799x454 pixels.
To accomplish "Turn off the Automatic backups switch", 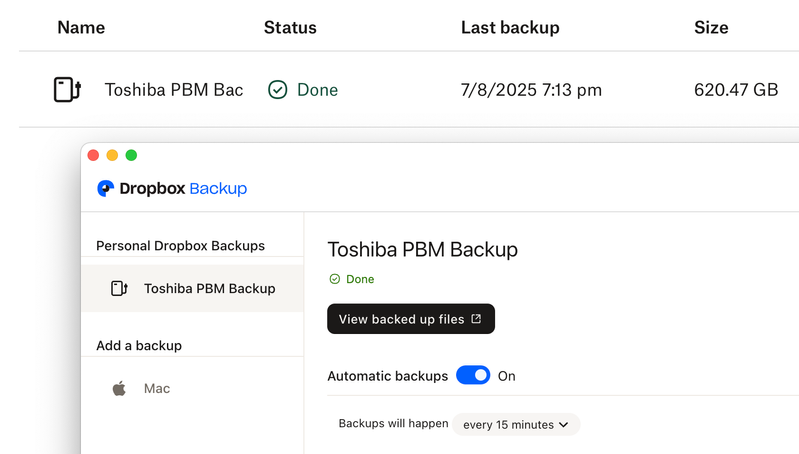I will coord(473,376).
